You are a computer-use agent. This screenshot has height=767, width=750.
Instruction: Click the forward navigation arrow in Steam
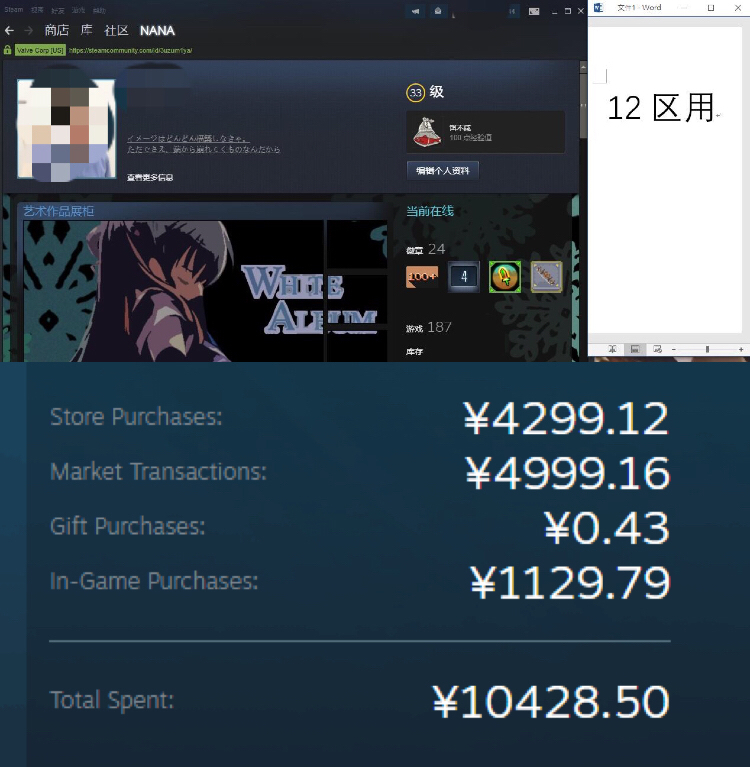[29, 31]
